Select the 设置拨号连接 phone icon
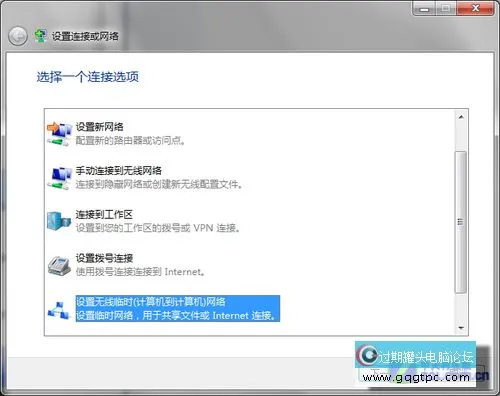500x396 pixels. click(59, 265)
